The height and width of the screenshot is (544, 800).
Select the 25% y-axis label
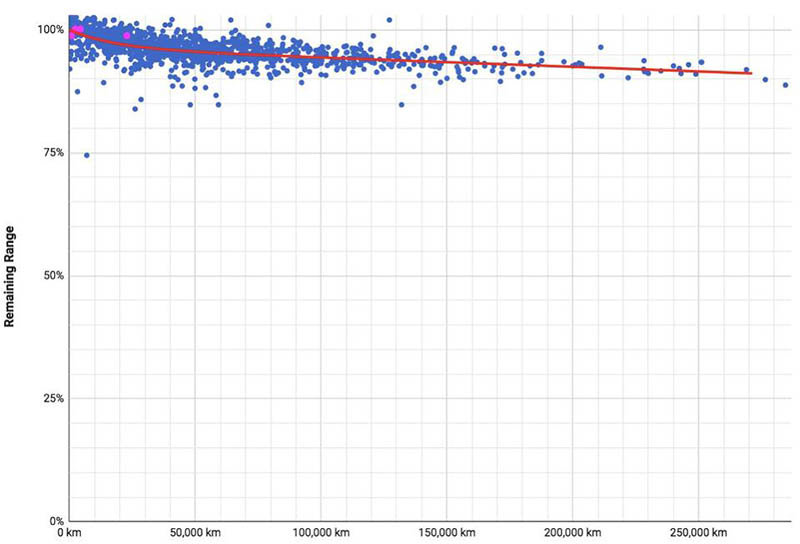(52, 399)
